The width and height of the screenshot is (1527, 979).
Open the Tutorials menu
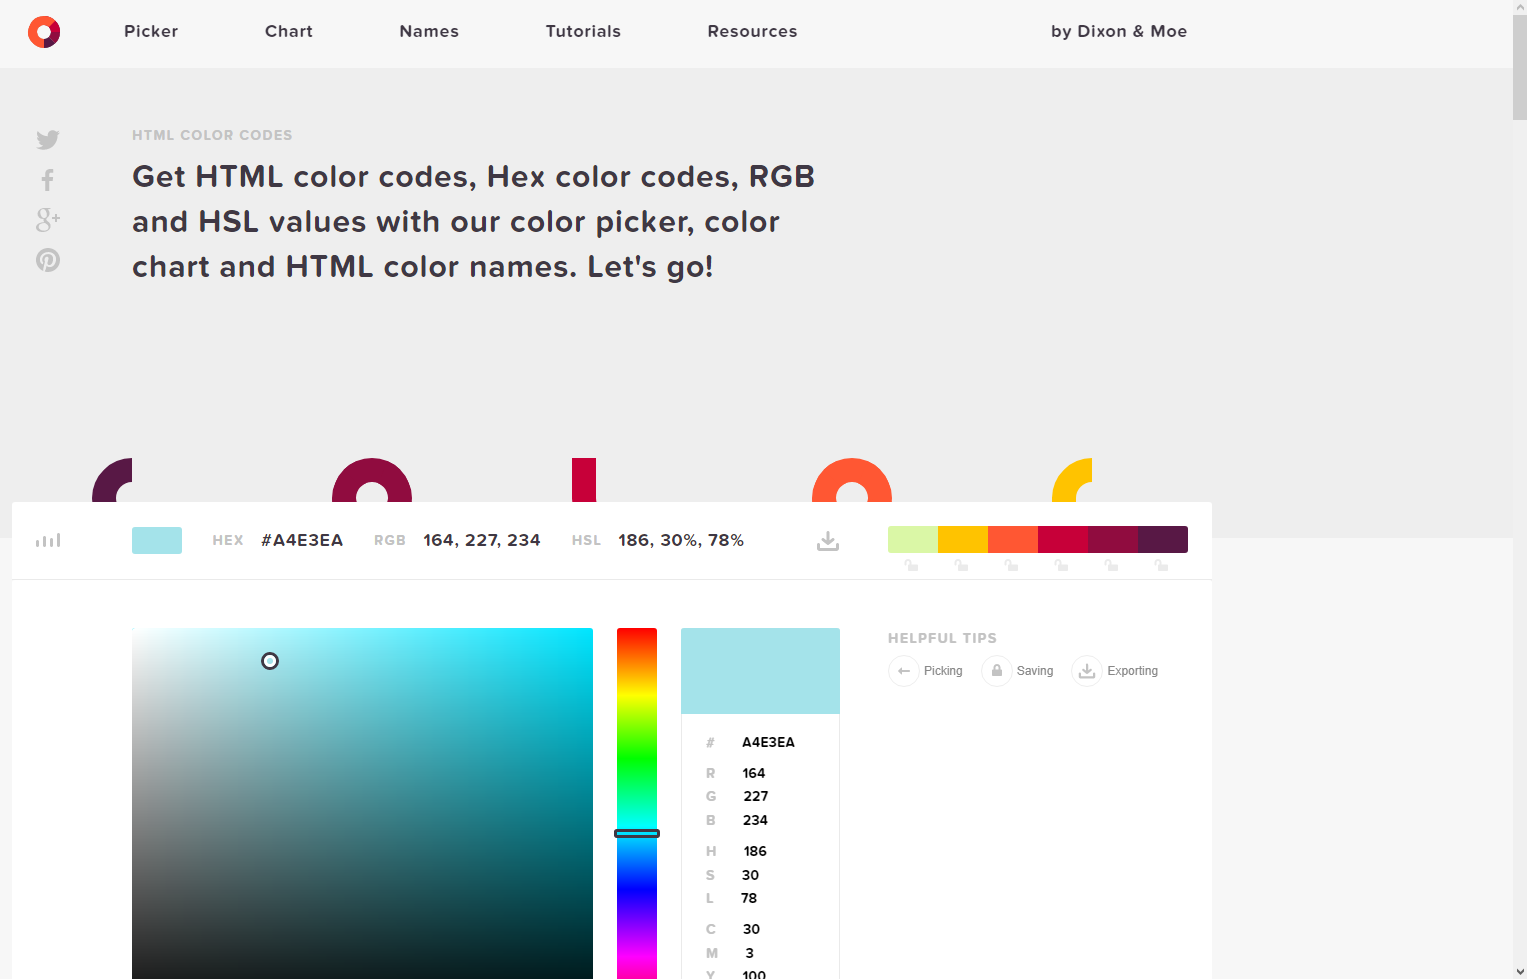coord(583,31)
